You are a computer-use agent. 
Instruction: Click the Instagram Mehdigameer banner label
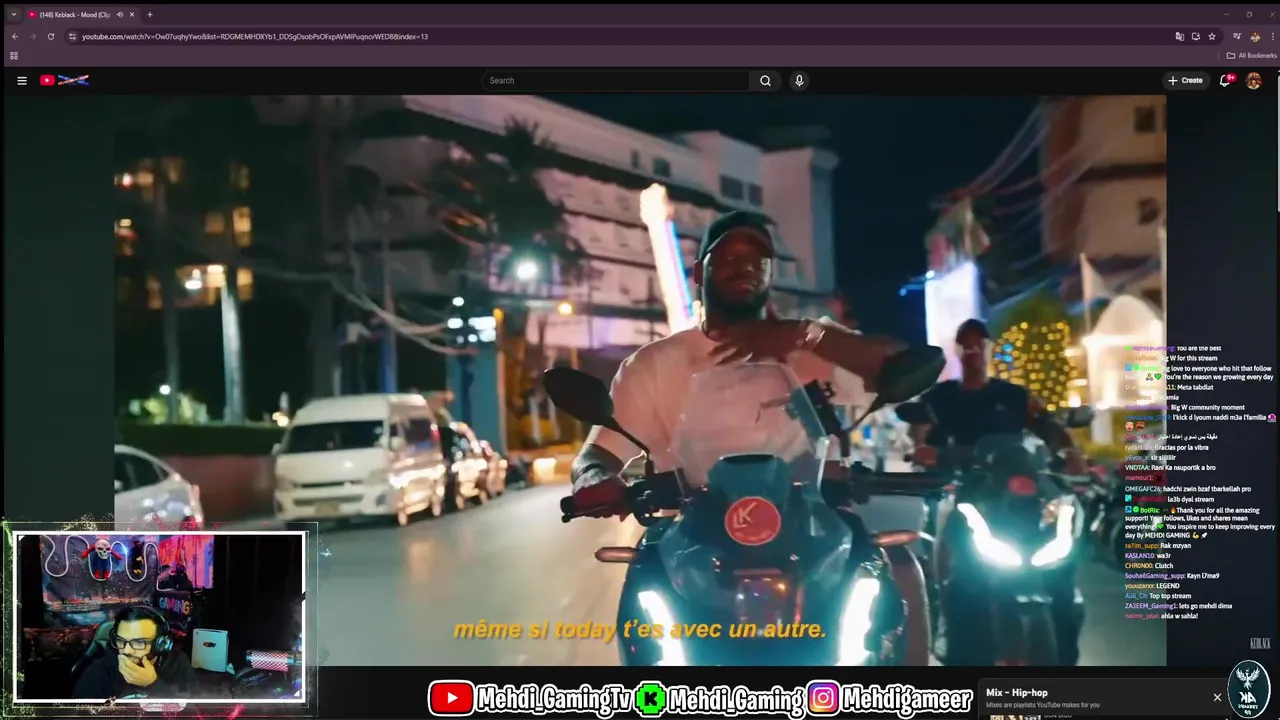pyautogui.click(x=890, y=698)
